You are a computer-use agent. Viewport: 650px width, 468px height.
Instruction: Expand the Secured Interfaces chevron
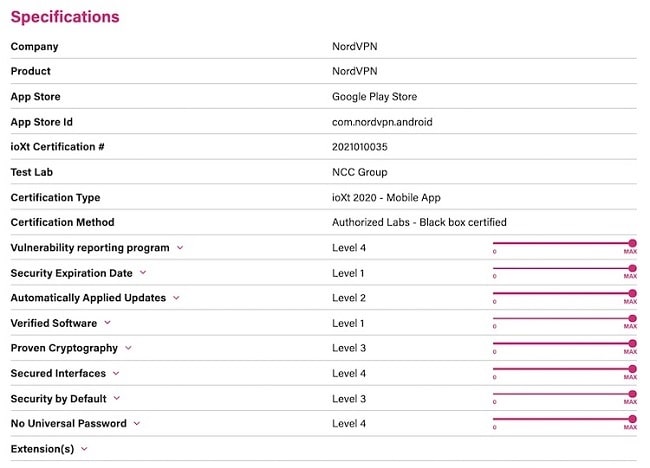[x=116, y=373]
